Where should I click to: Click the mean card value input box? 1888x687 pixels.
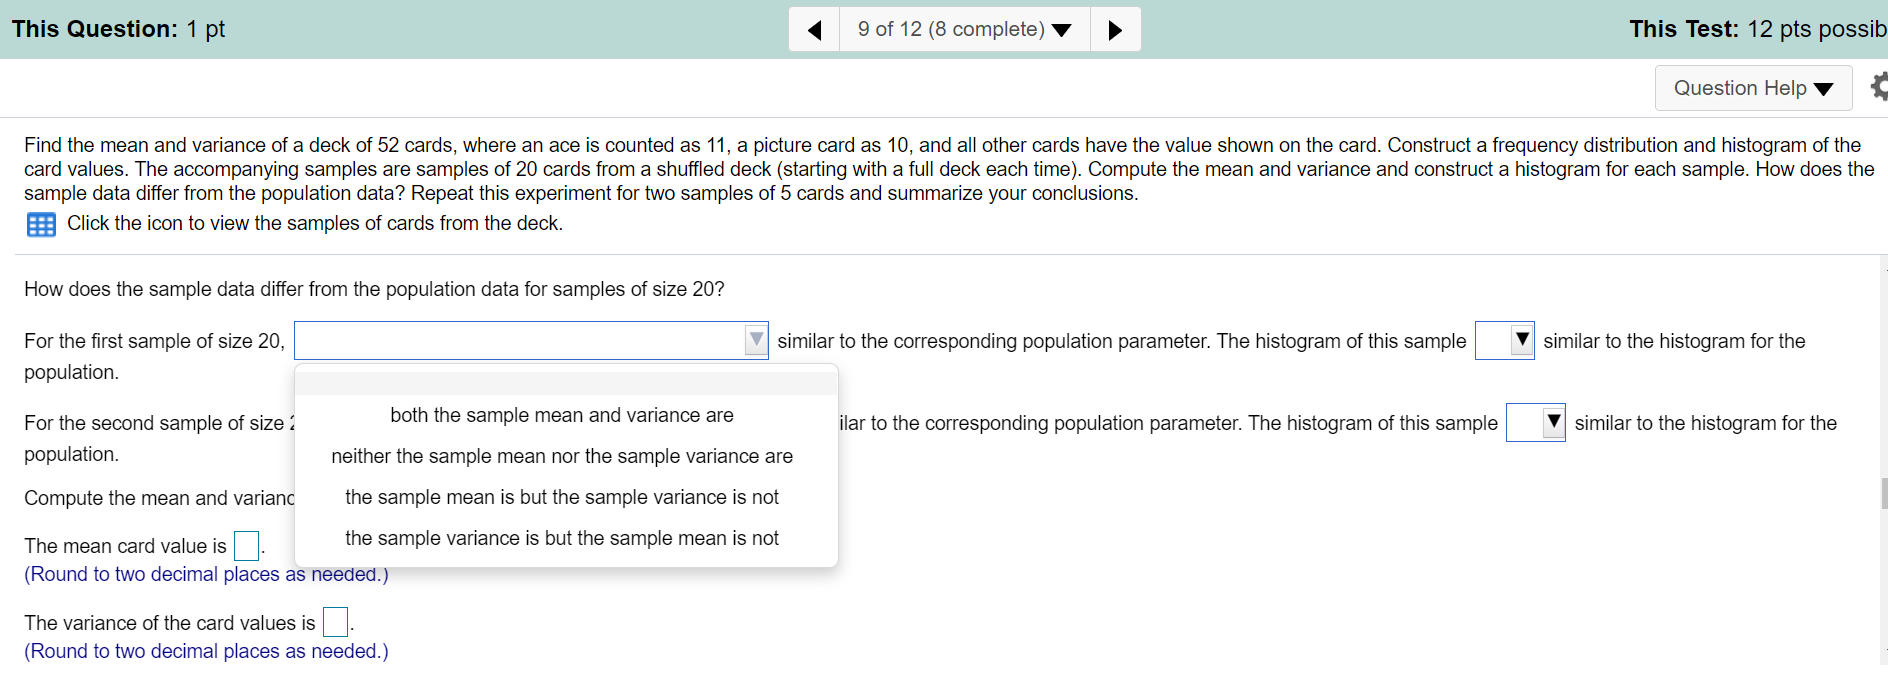click(x=246, y=546)
